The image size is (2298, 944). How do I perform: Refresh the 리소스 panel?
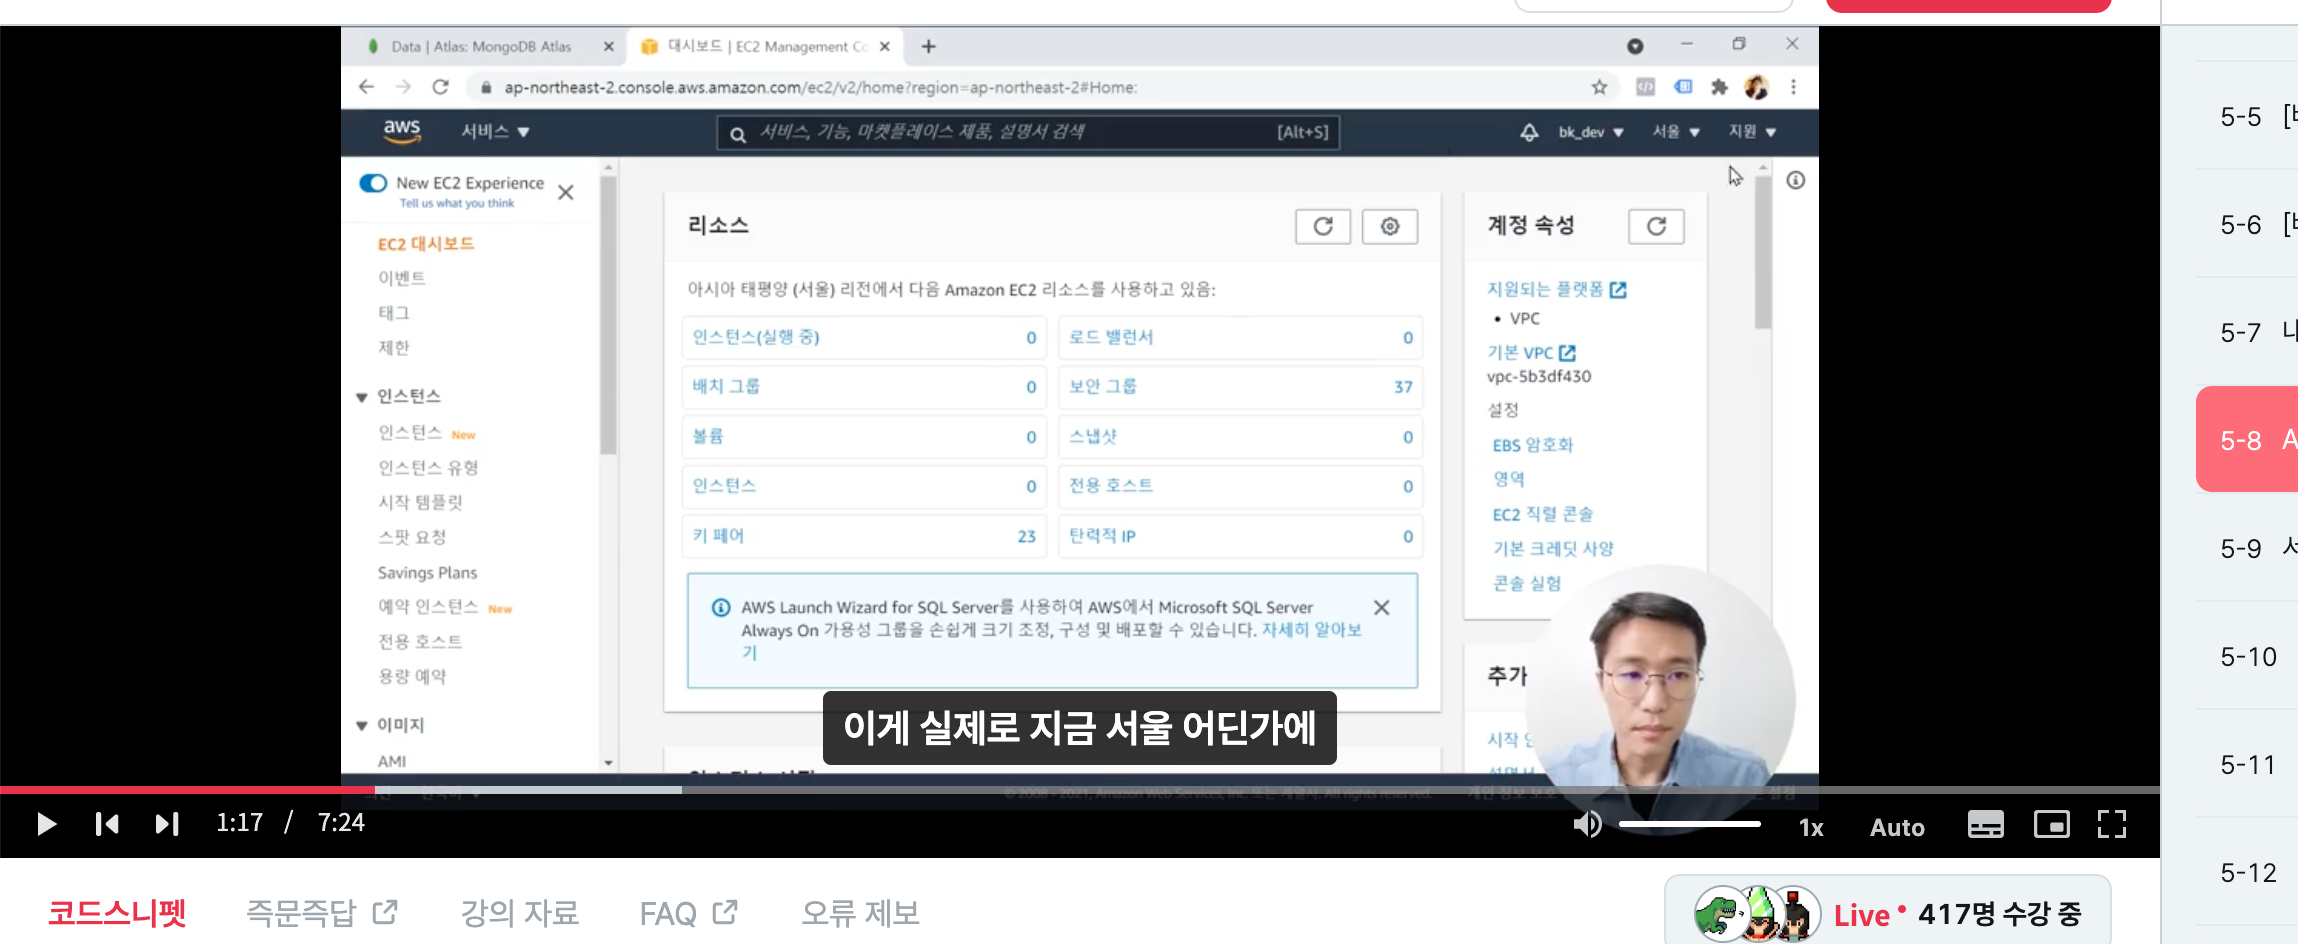tap(1323, 226)
